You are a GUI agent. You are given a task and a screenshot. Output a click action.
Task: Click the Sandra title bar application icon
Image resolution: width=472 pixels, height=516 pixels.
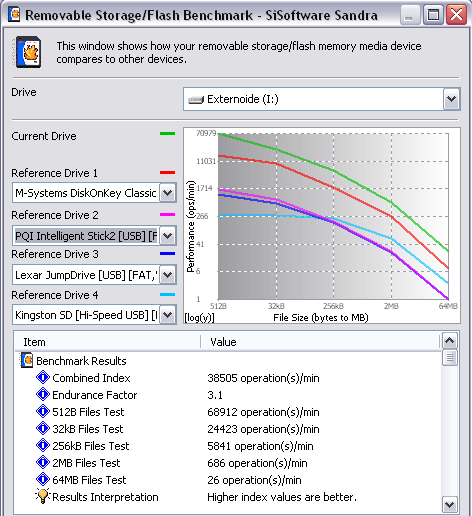tap(14, 14)
